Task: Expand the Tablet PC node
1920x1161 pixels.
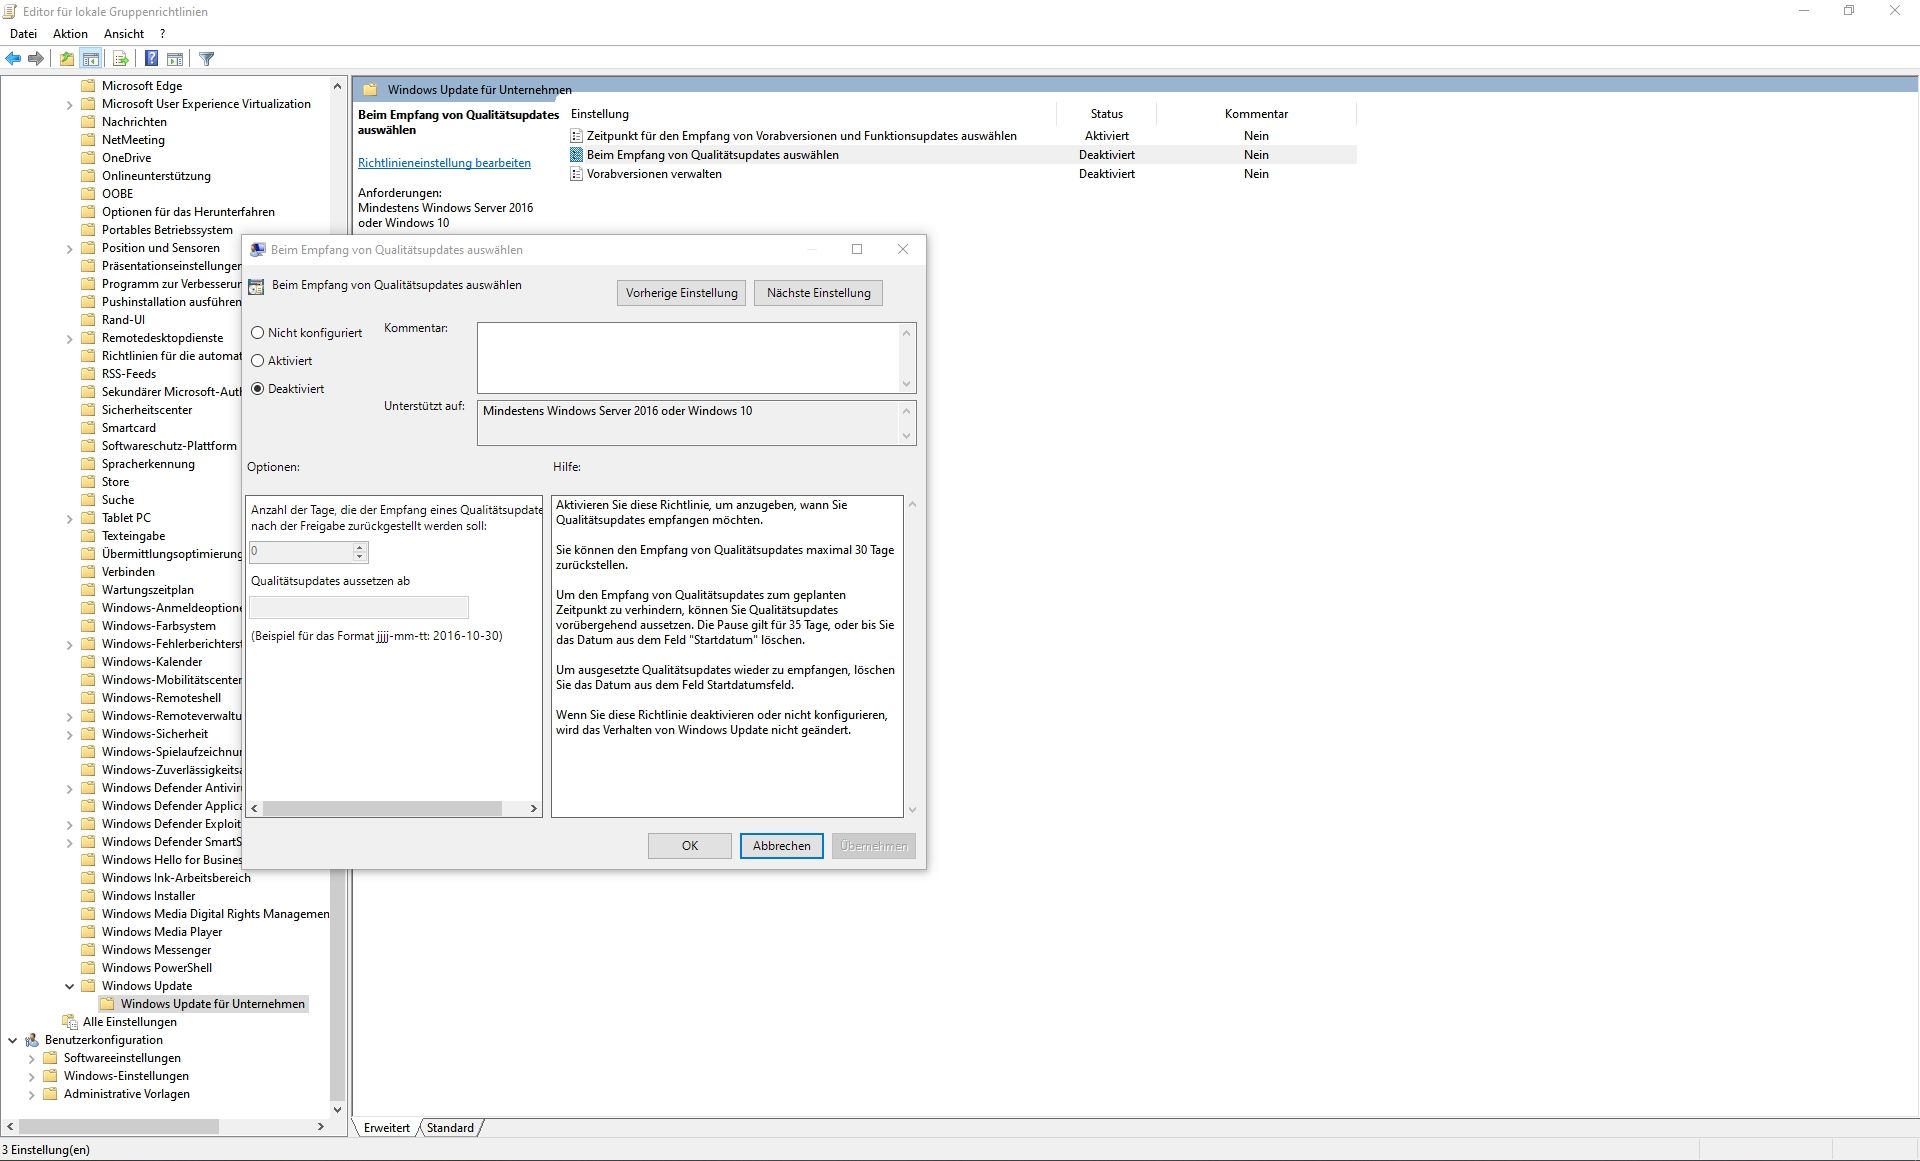Action: pos(69,519)
